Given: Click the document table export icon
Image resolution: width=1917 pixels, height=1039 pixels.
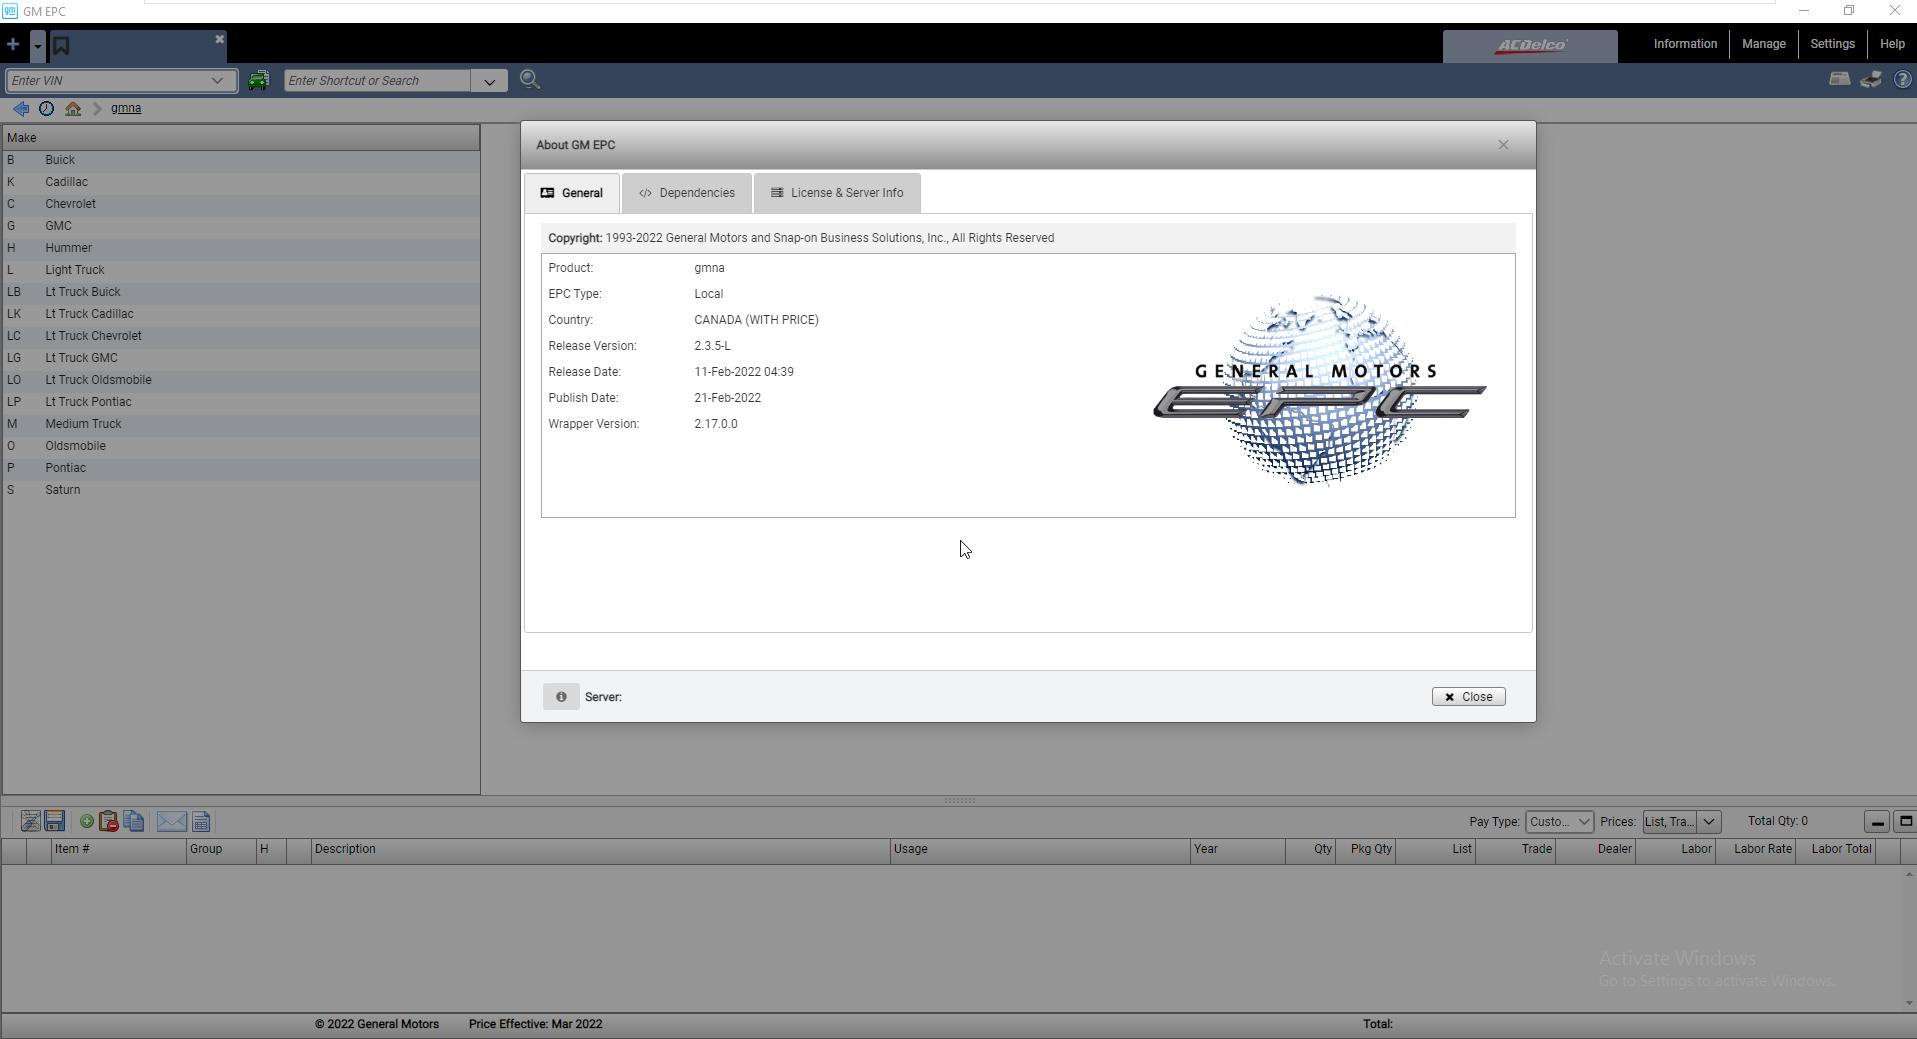Looking at the screenshot, I should [201, 822].
